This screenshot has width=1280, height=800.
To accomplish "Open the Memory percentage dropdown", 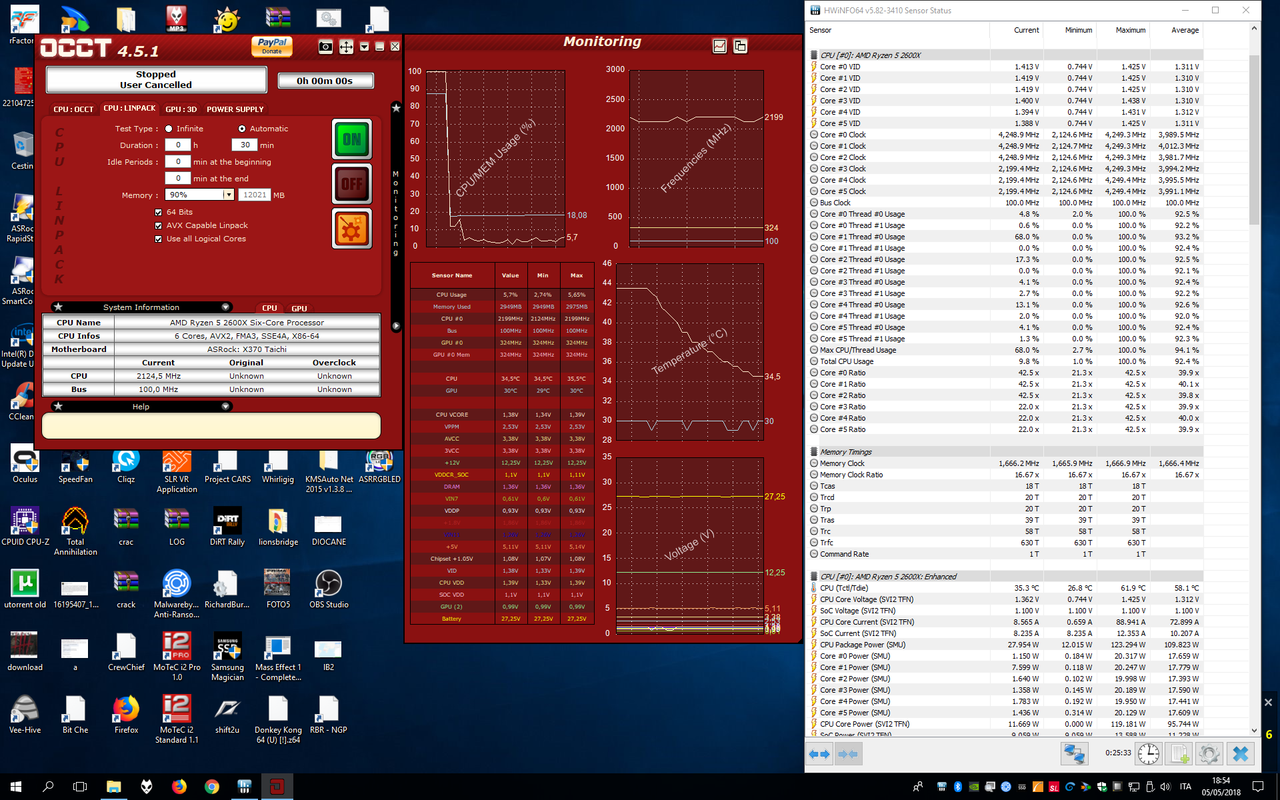I will (229, 195).
